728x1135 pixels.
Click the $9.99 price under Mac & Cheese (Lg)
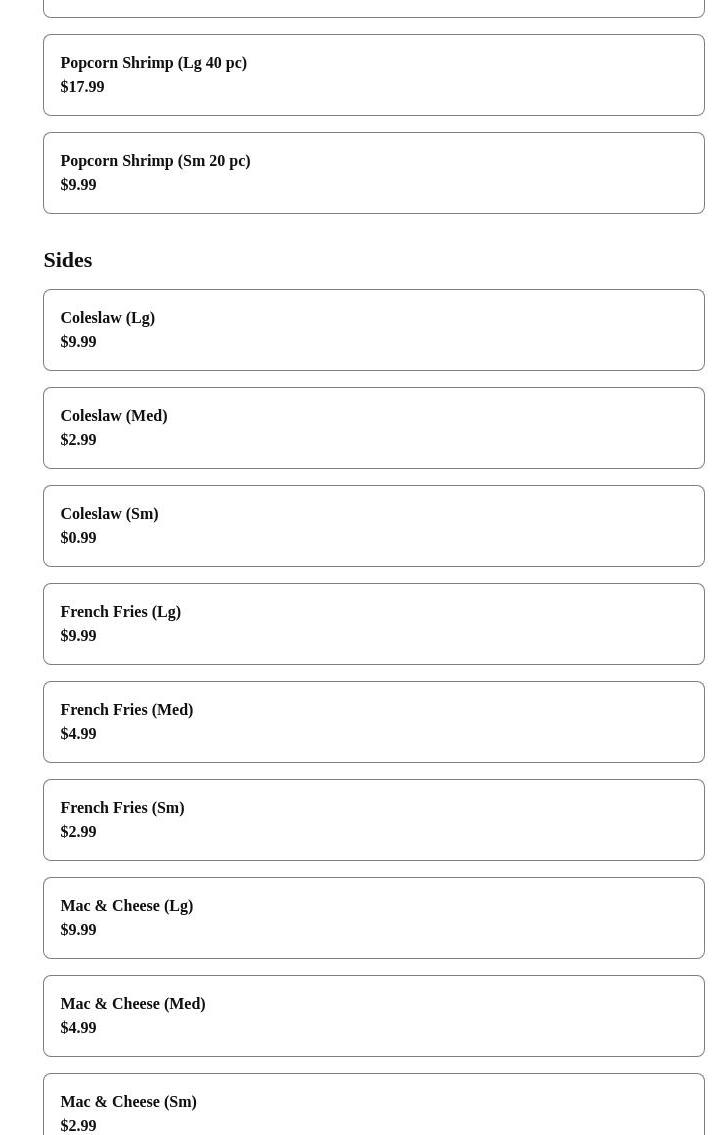tap(78, 930)
